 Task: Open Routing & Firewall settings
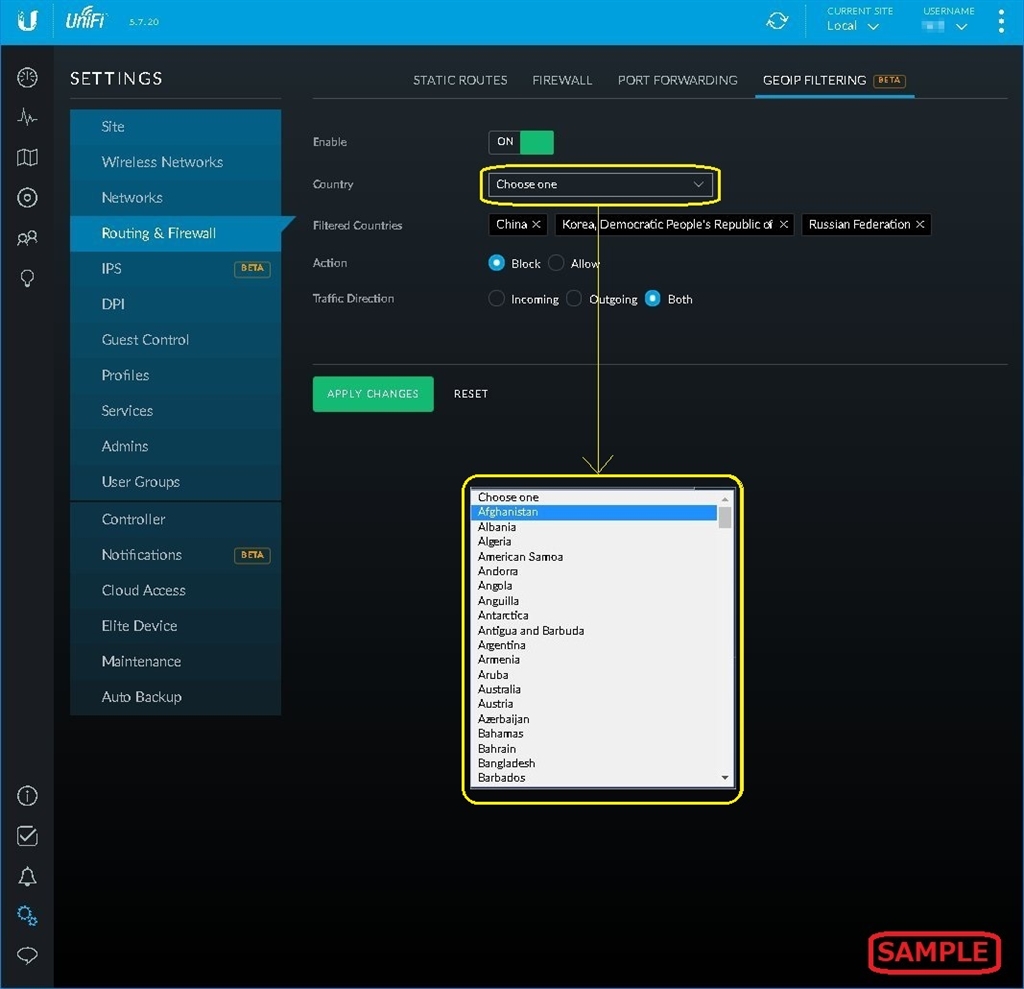point(175,233)
